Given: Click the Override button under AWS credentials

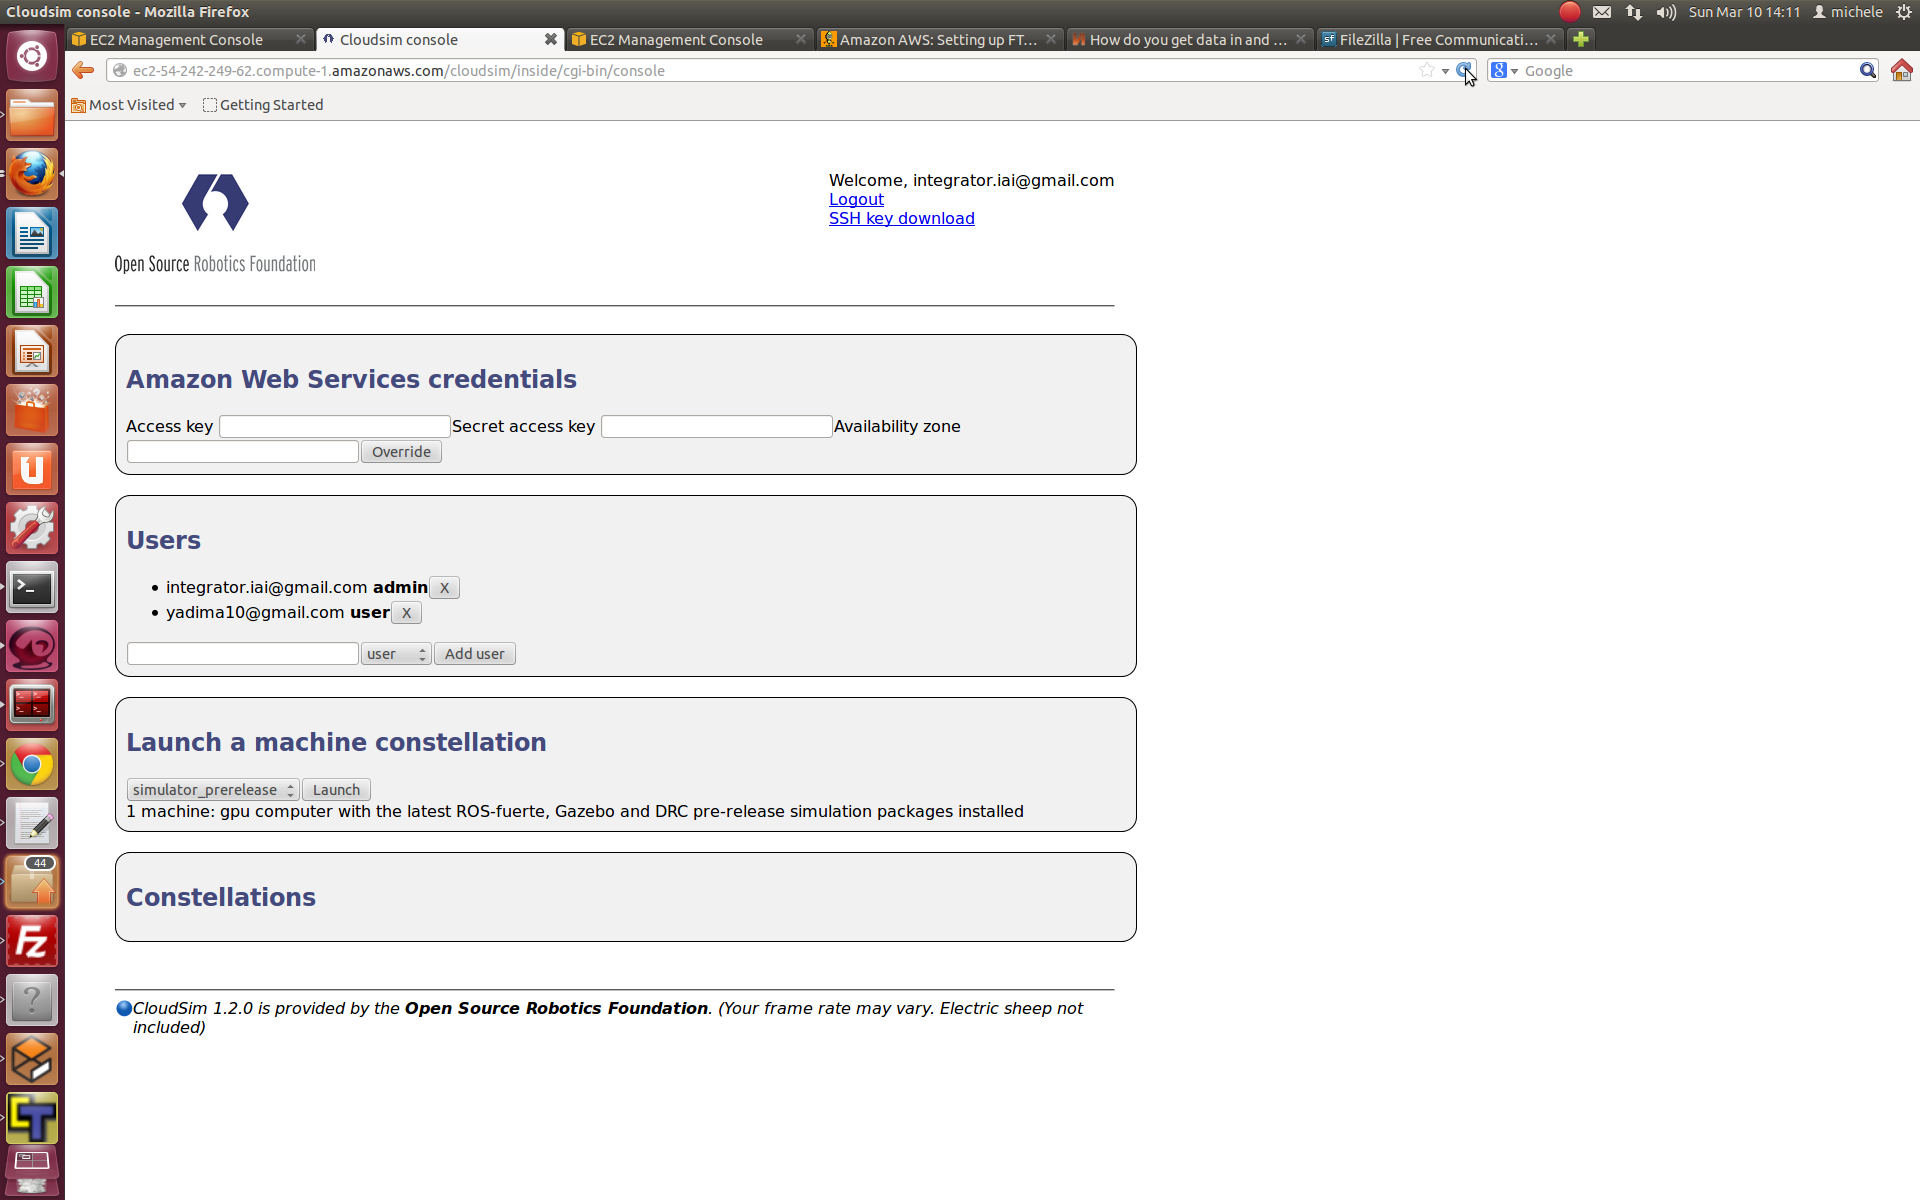Looking at the screenshot, I should coord(400,451).
